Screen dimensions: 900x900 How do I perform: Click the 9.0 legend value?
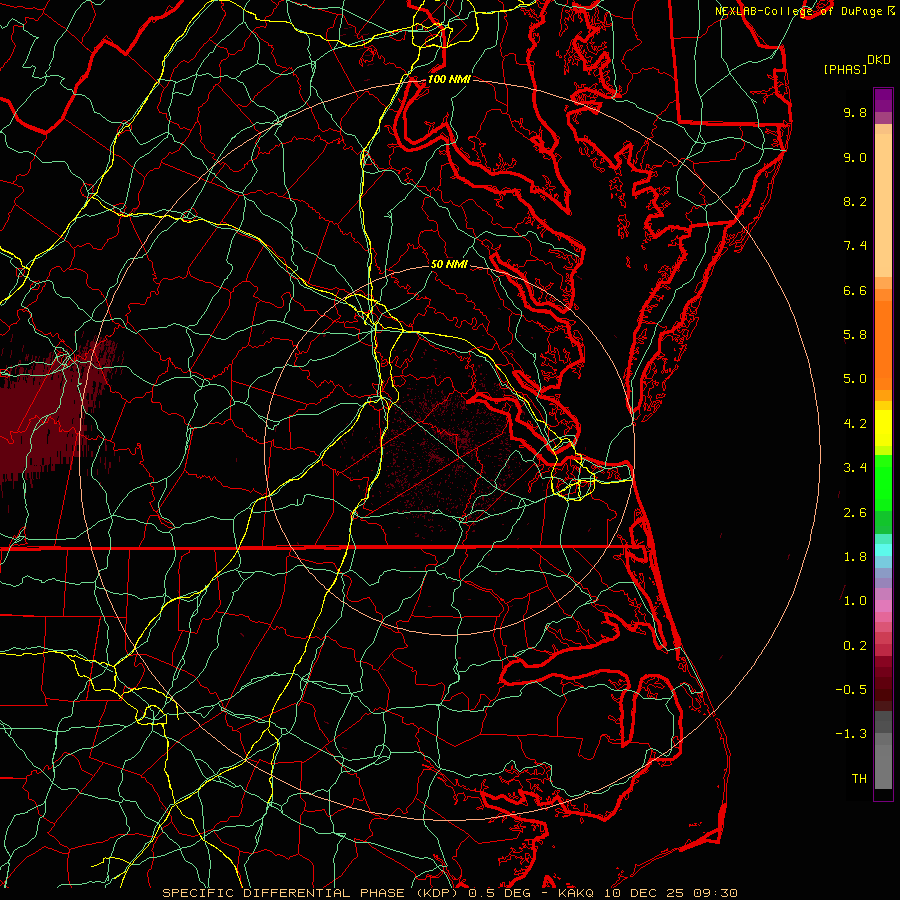coord(855,157)
